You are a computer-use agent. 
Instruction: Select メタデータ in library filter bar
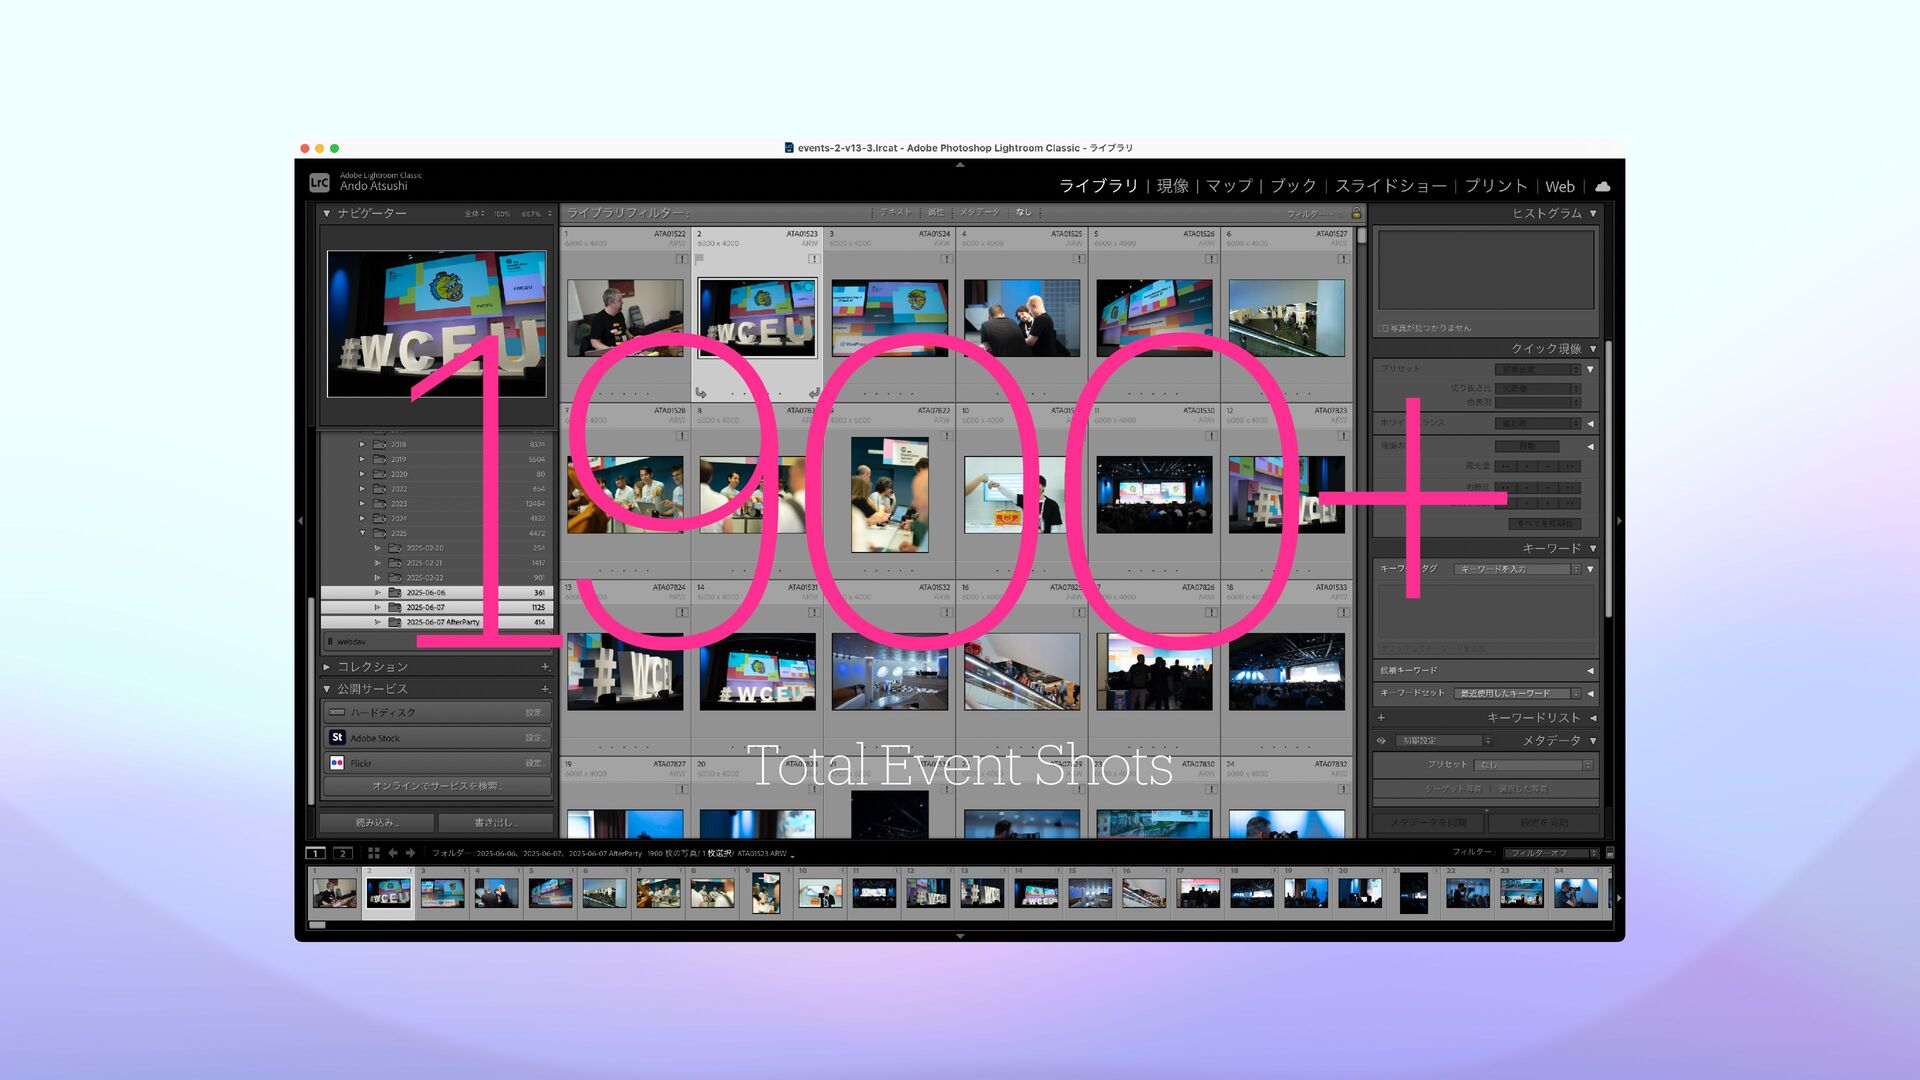[979, 212]
